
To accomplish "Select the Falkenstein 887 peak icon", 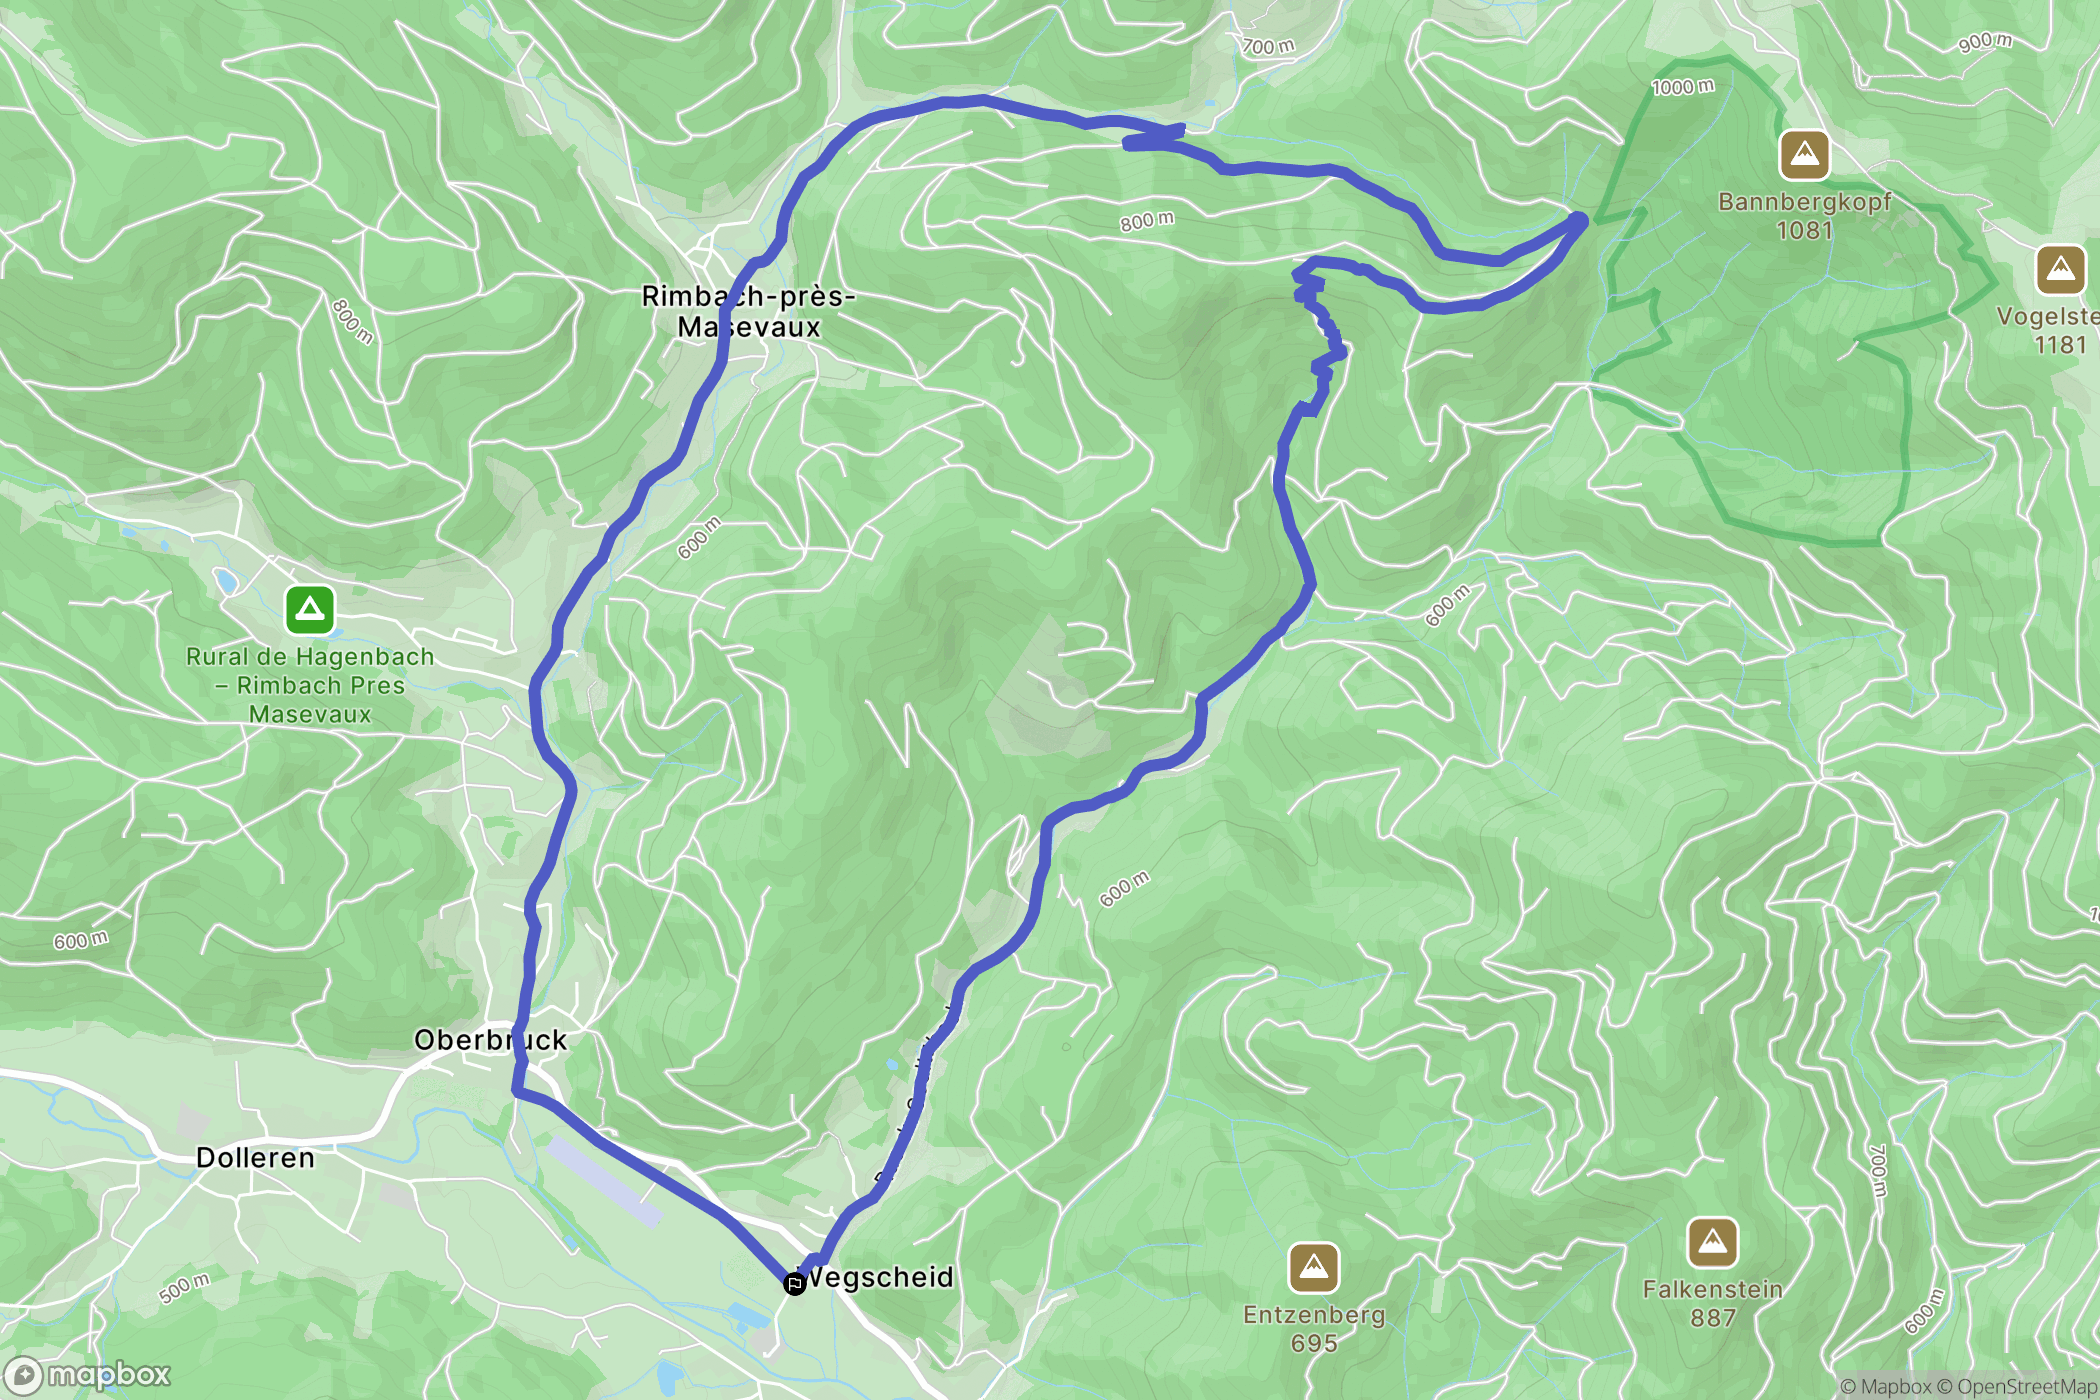I will pyautogui.click(x=1713, y=1242).
